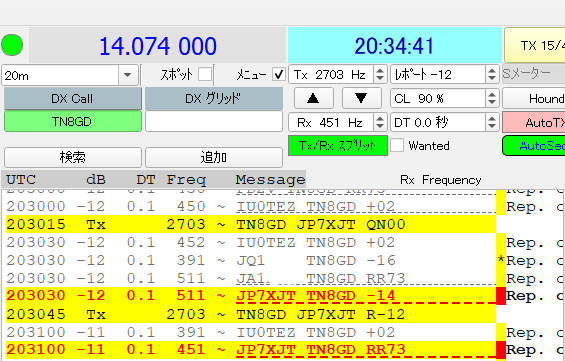Toggle the Hound mode button
The width and height of the screenshot is (565, 361).
pos(534,98)
